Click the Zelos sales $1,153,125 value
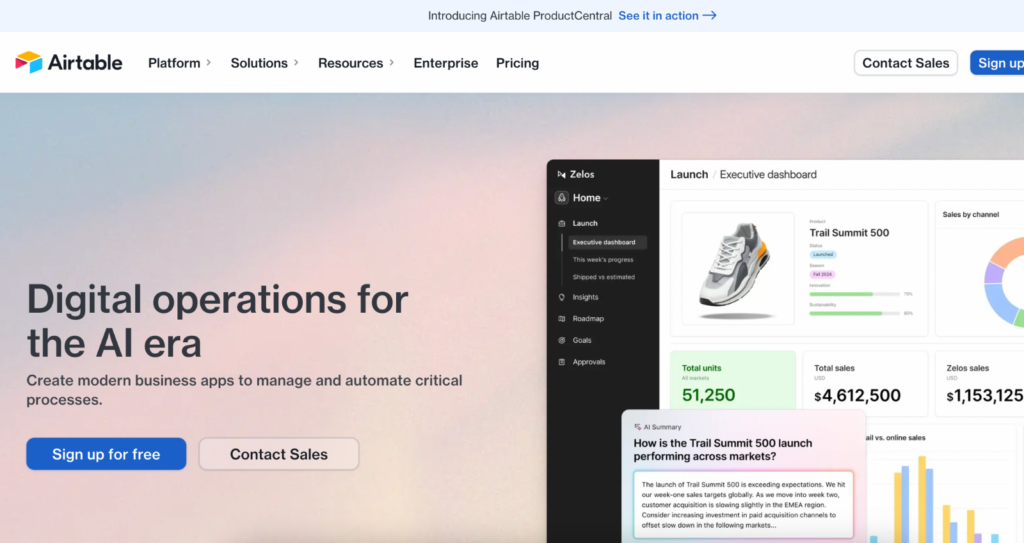The height and width of the screenshot is (543, 1024). 985,395
